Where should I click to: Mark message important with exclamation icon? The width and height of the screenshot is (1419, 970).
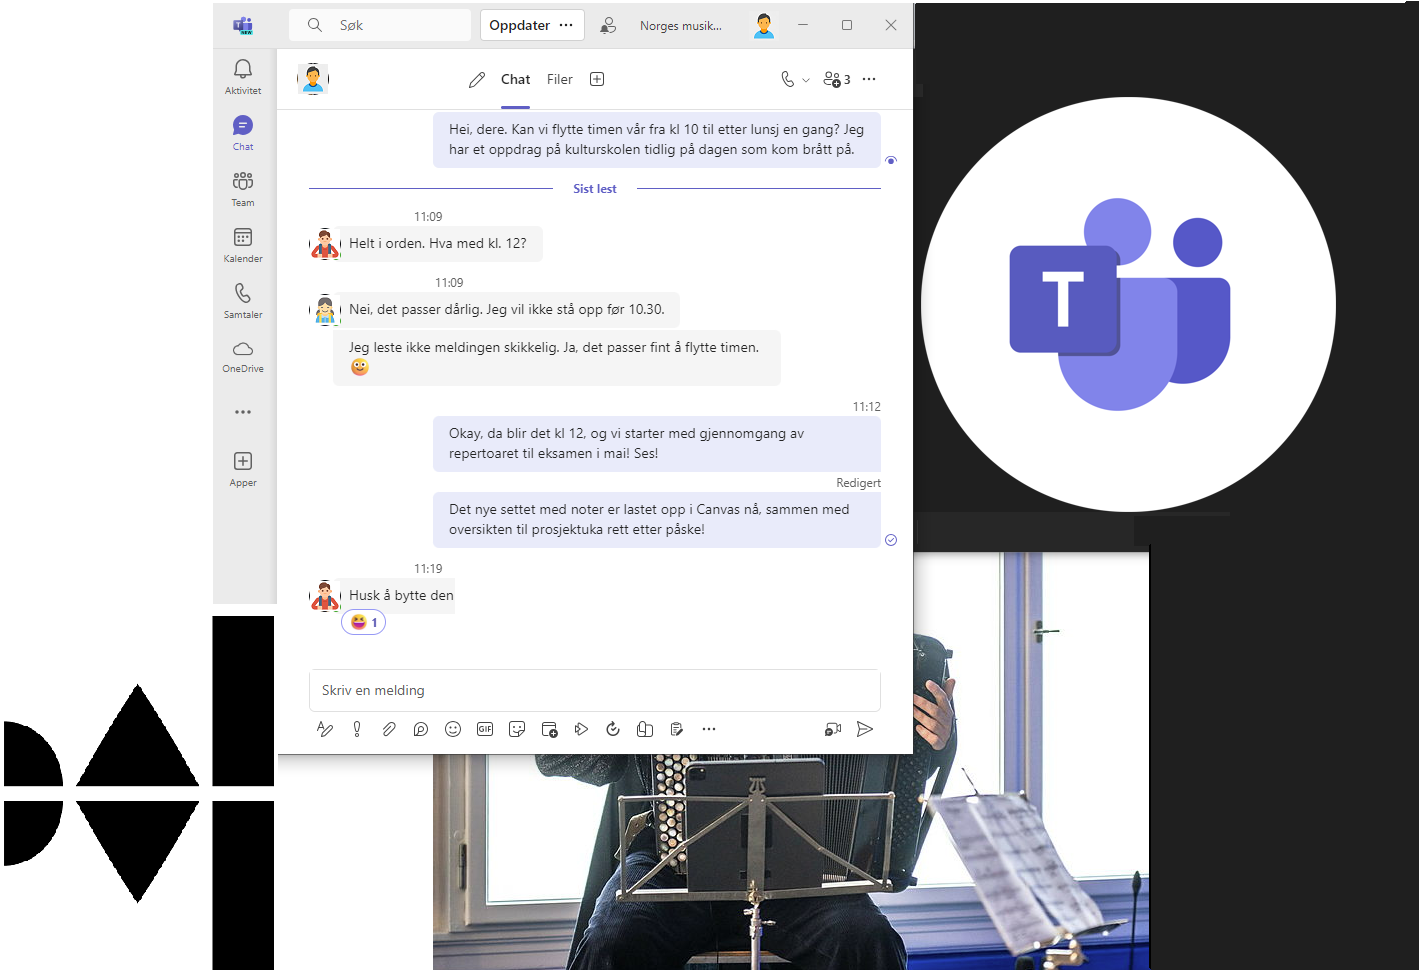(357, 729)
